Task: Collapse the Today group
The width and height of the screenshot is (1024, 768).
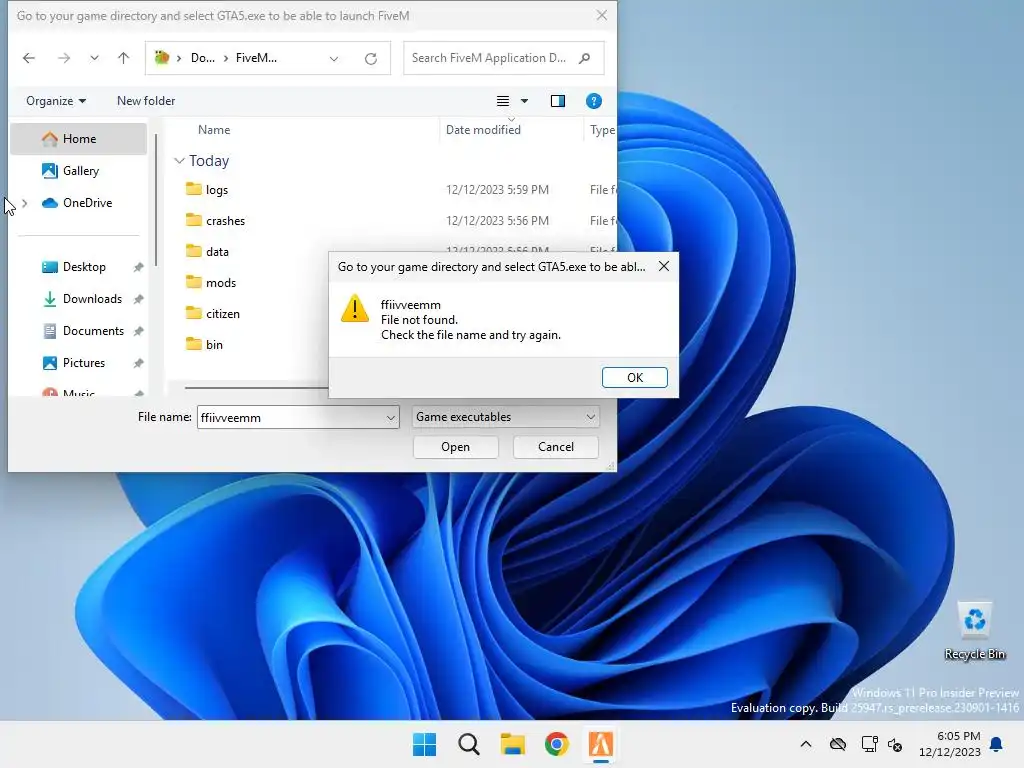Action: tap(179, 161)
